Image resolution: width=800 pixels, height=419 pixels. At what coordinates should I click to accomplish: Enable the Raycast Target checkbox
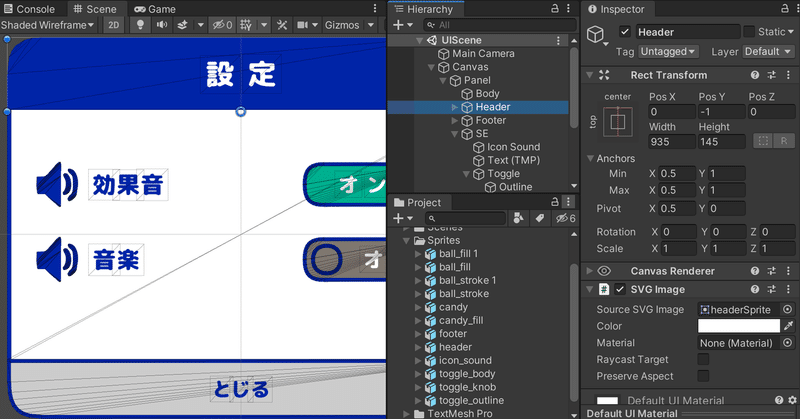(704, 359)
